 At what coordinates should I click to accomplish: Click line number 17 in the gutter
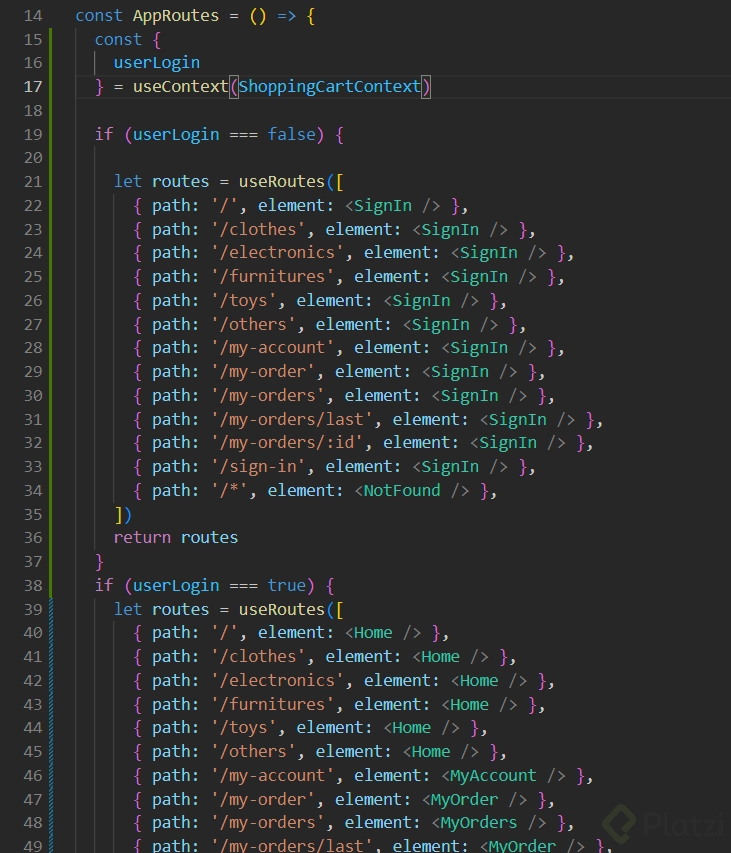(33, 86)
